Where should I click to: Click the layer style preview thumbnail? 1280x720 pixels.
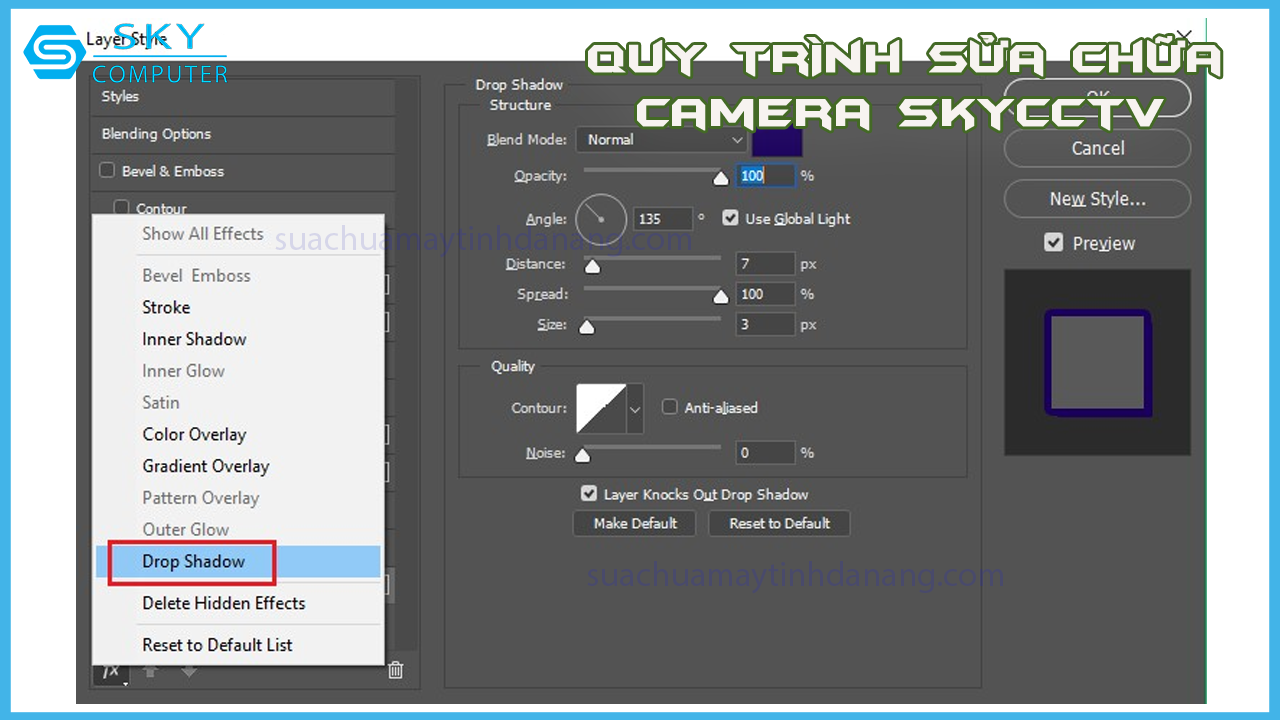1097,362
